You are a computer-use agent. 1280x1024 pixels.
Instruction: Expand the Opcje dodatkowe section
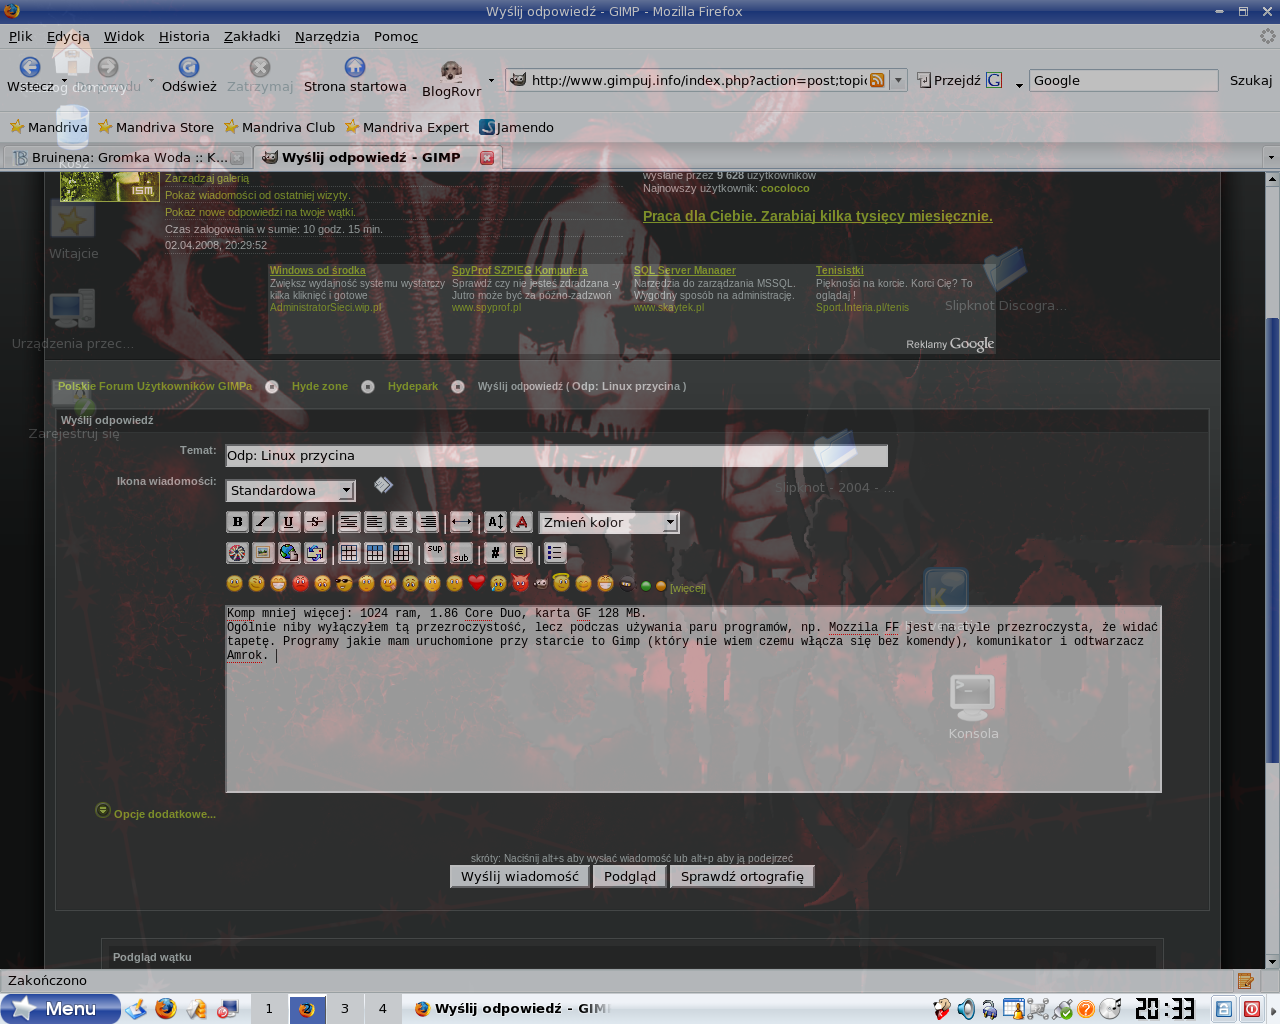click(164, 814)
